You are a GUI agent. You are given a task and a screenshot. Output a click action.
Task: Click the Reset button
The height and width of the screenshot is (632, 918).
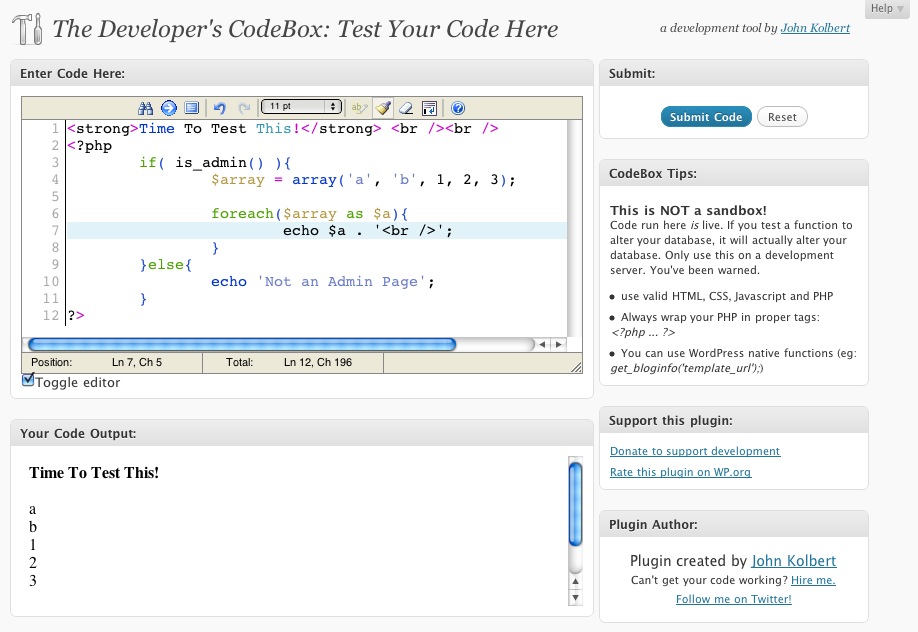tap(782, 117)
